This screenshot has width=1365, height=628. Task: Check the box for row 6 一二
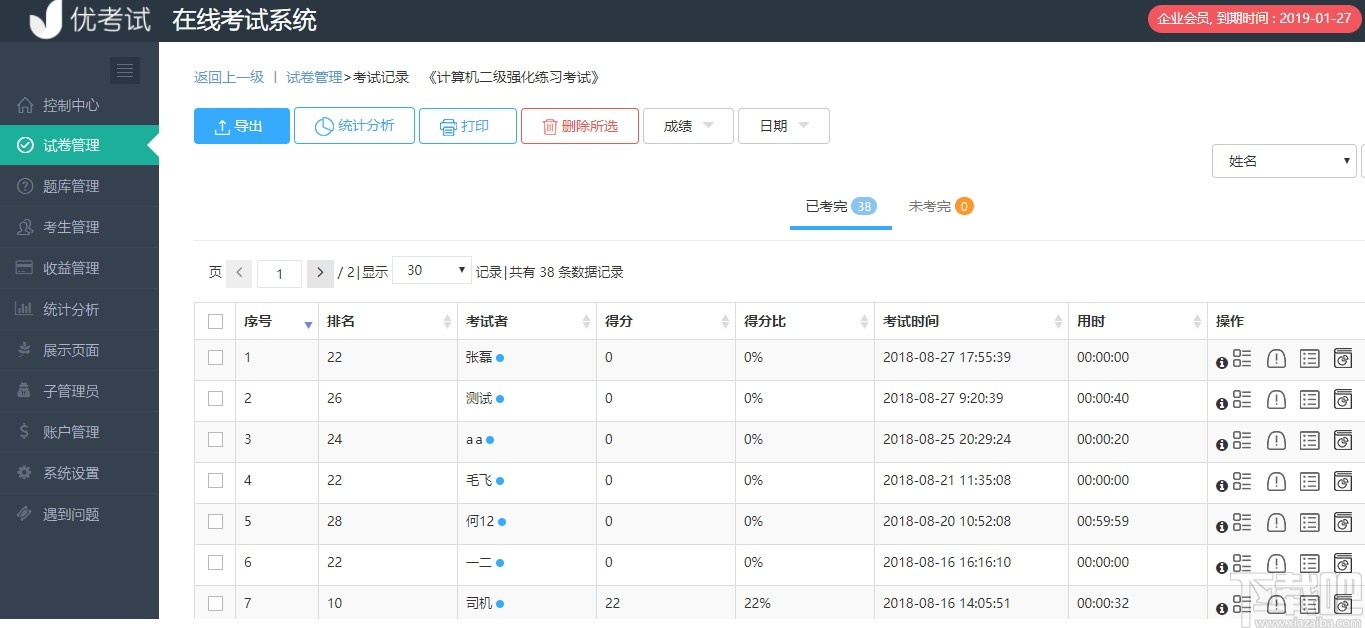(215, 562)
